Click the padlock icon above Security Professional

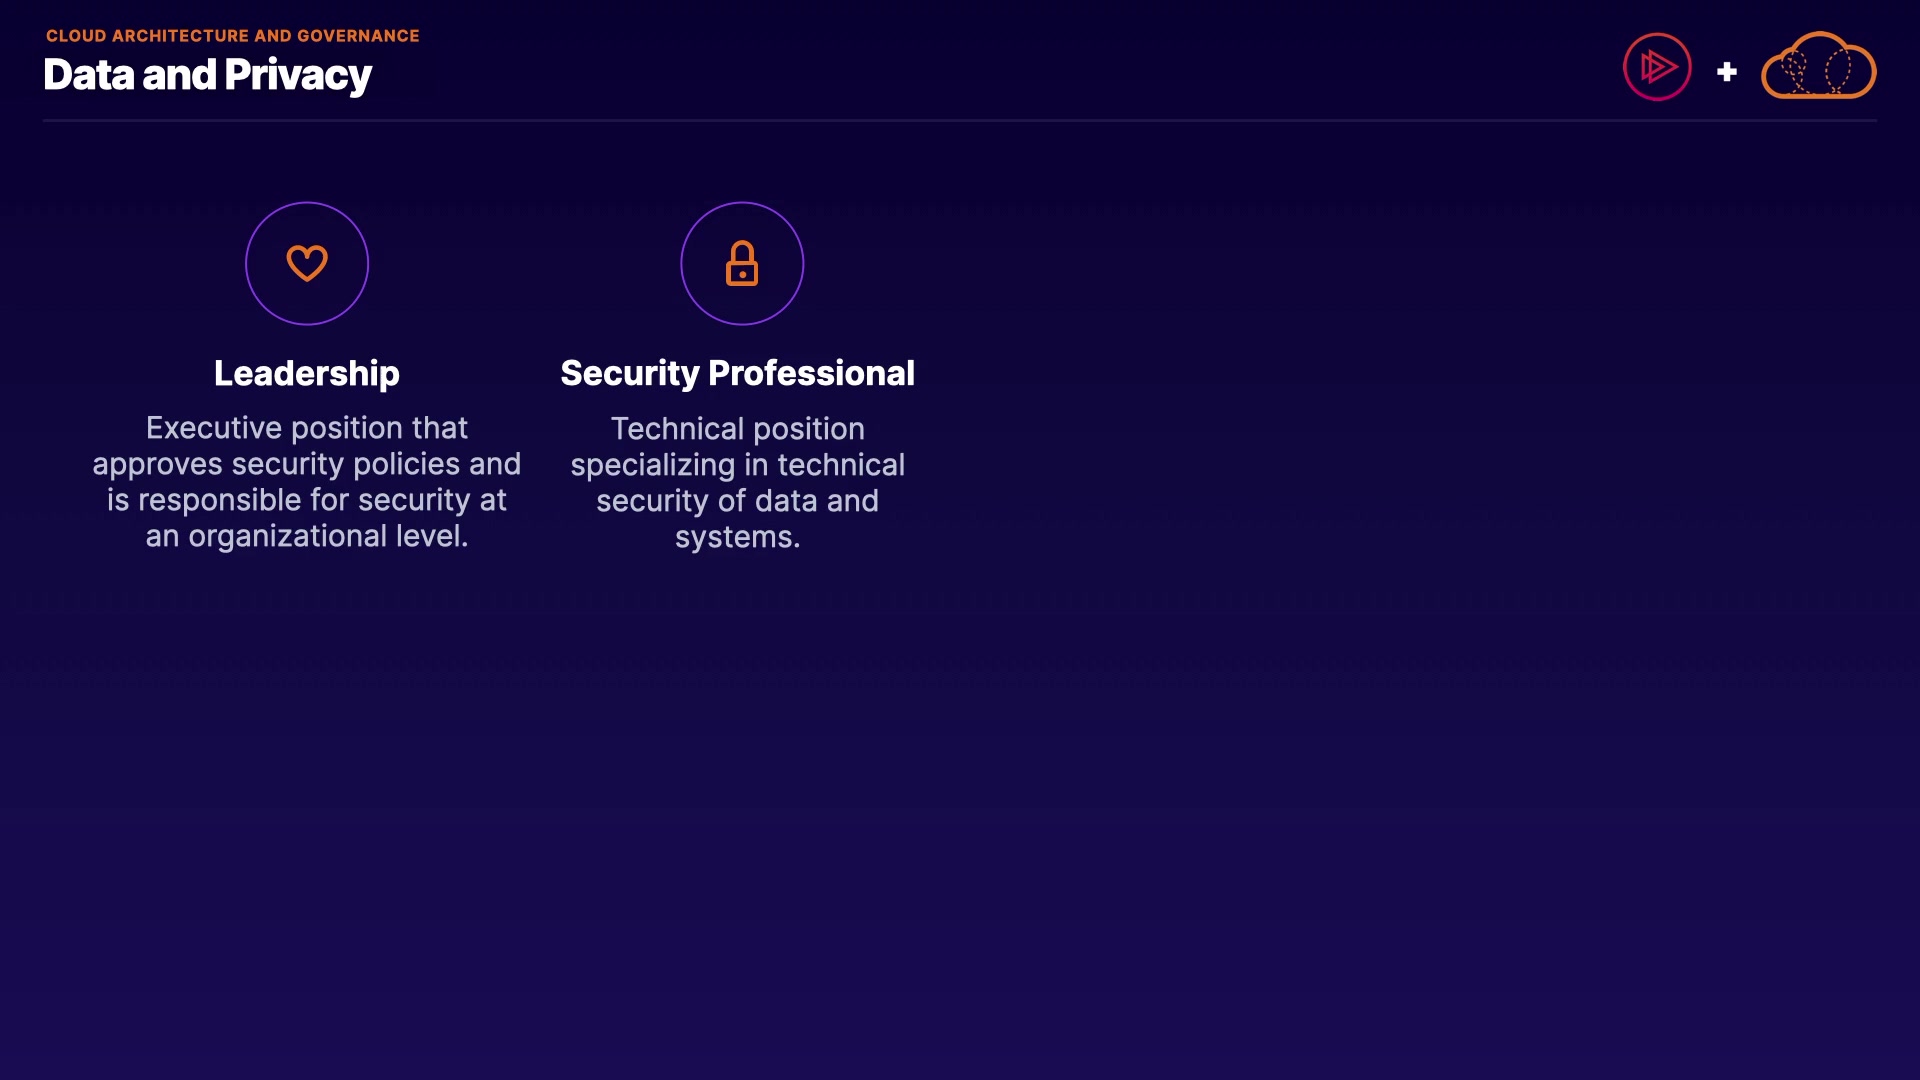tap(742, 263)
